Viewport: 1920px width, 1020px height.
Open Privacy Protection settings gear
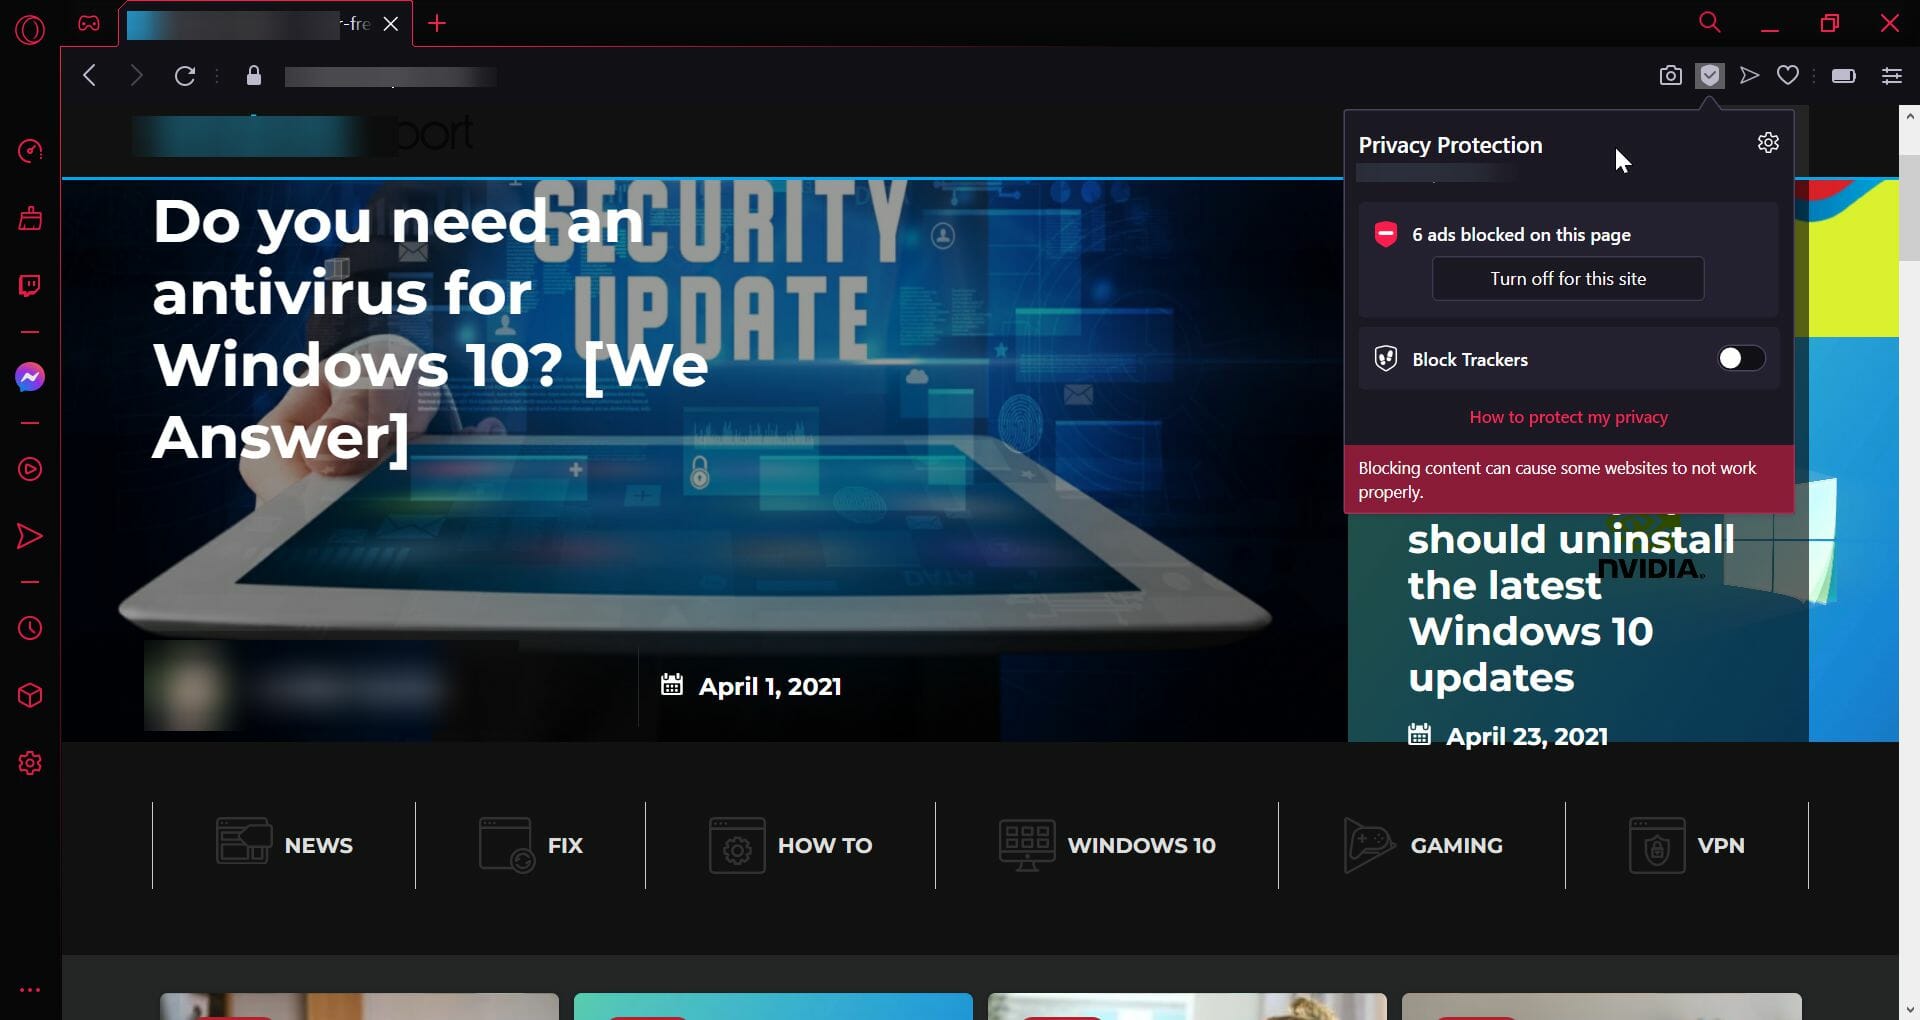click(x=1768, y=143)
